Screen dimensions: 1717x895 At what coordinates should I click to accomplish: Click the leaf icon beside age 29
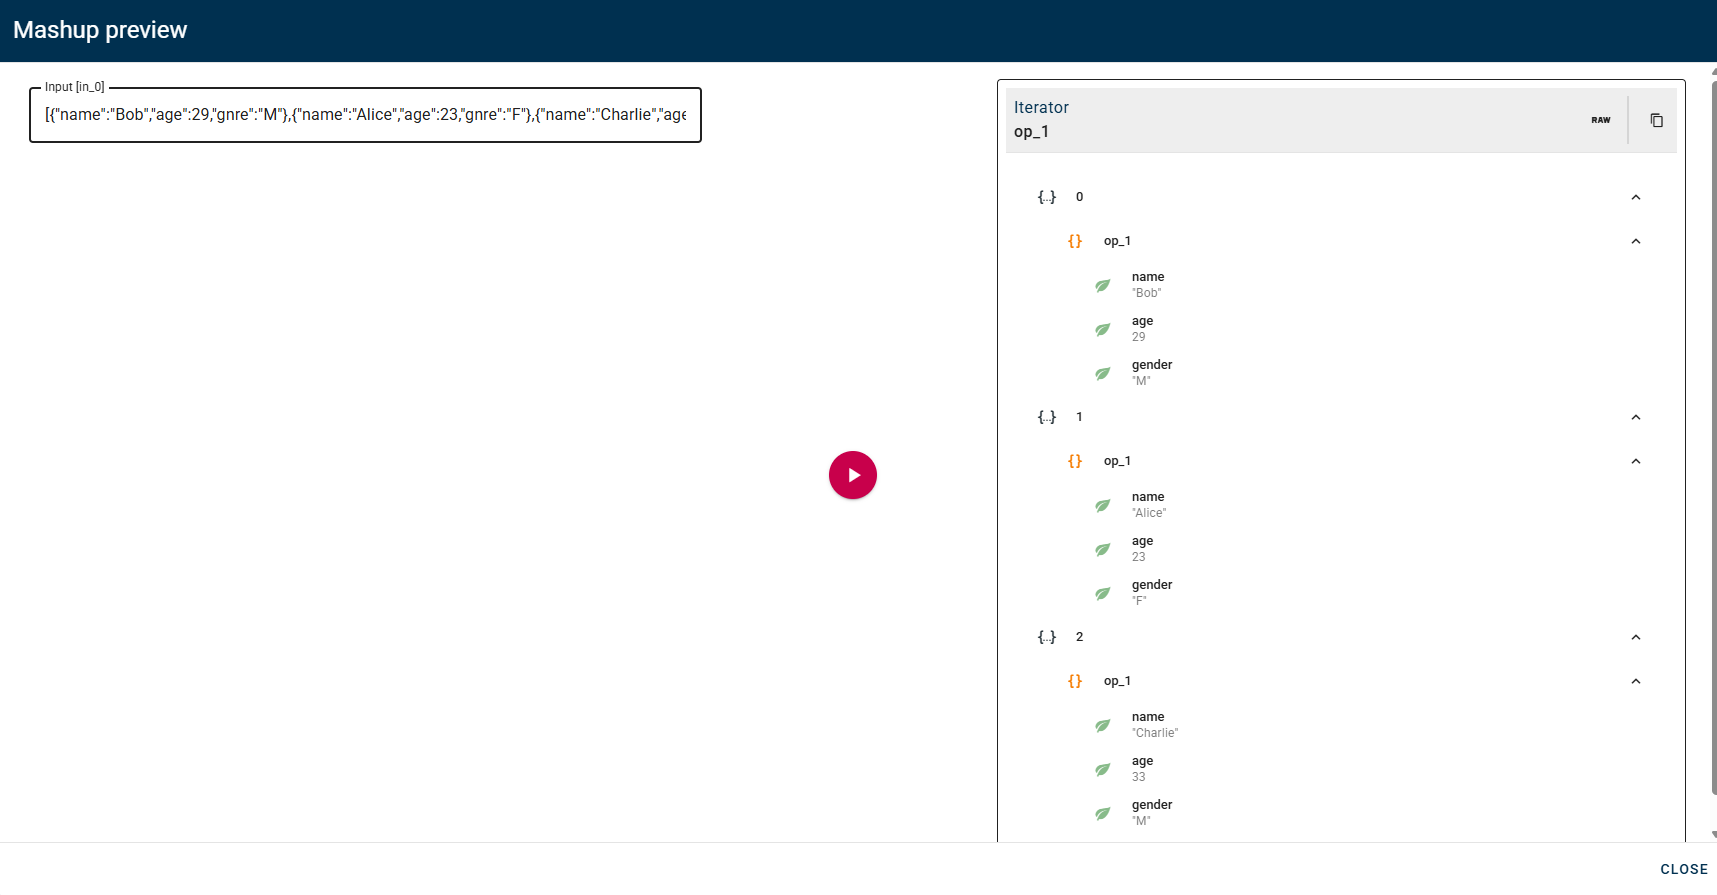(x=1102, y=329)
